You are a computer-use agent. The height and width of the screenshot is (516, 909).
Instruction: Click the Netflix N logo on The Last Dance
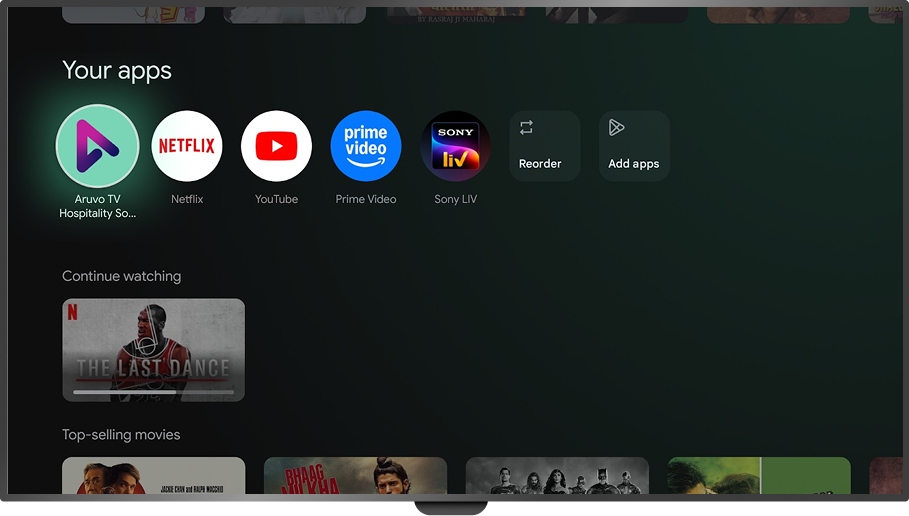pos(72,311)
